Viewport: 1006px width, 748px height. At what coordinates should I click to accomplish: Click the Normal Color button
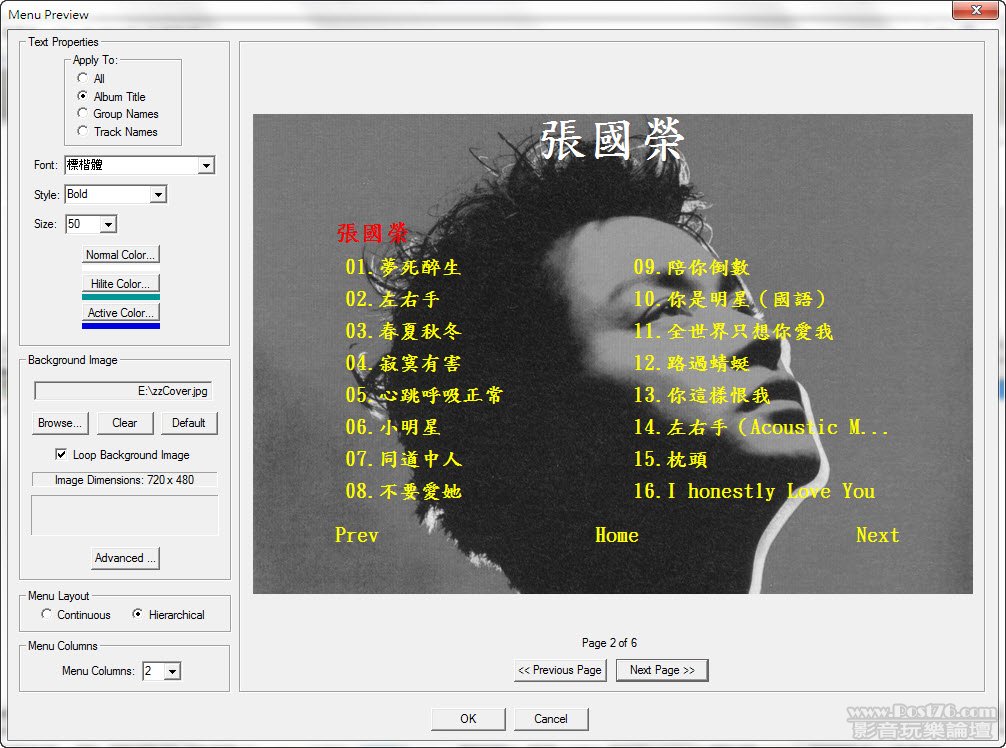pos(121,255)
